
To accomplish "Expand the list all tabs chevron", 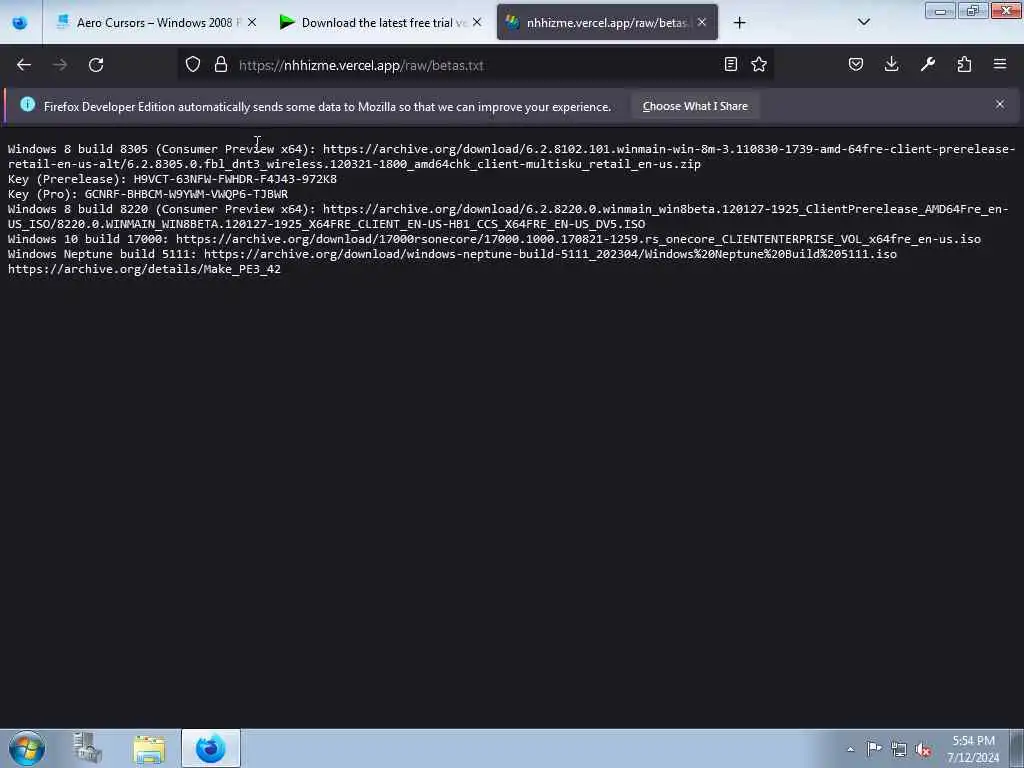I will [863, 22].
